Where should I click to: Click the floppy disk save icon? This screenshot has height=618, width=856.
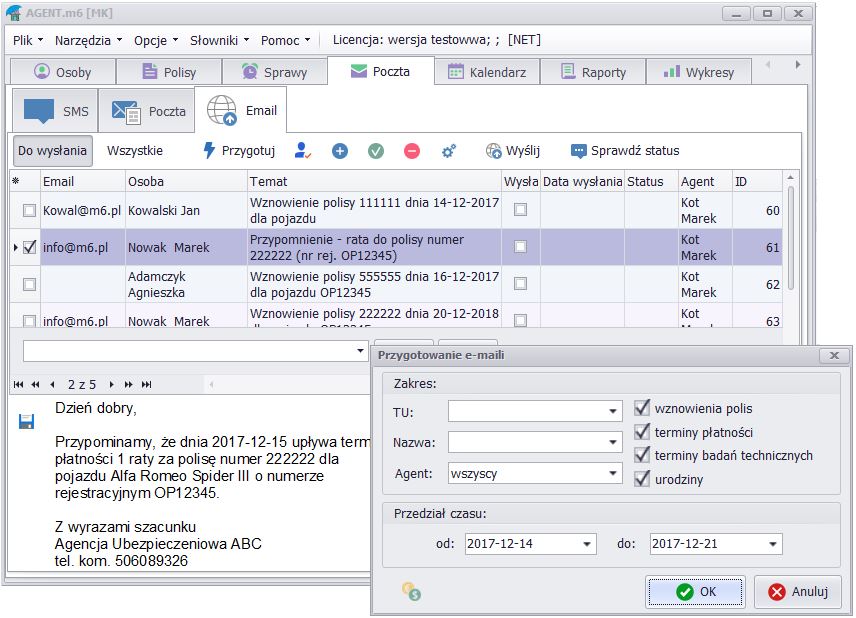[26, 421]
